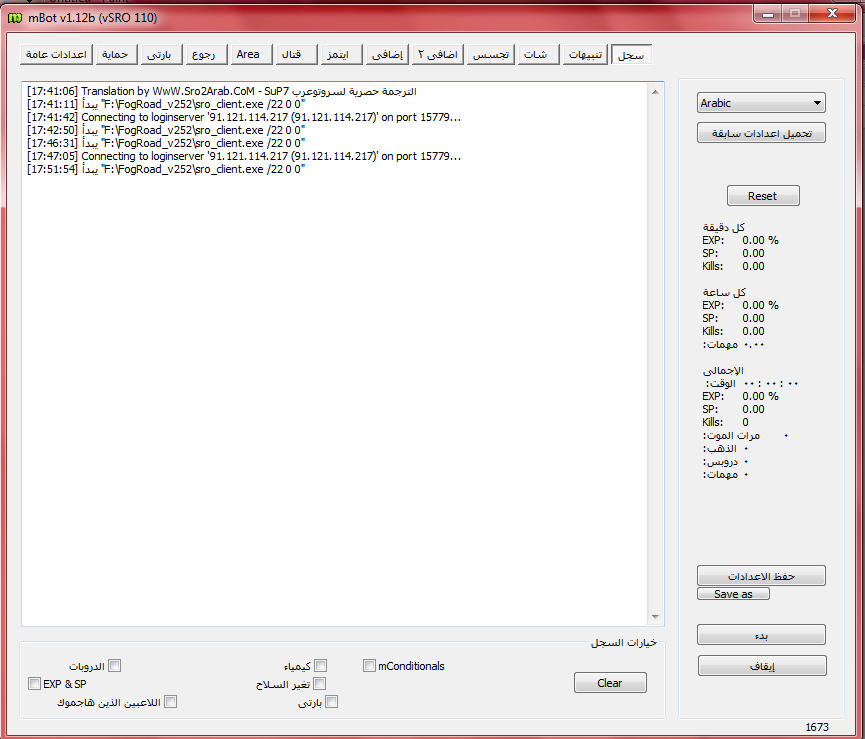Click the تحميل اعدادات سابقة button
Image resolution: width=865 pixels, height=739 pixels.
[761, 133]
